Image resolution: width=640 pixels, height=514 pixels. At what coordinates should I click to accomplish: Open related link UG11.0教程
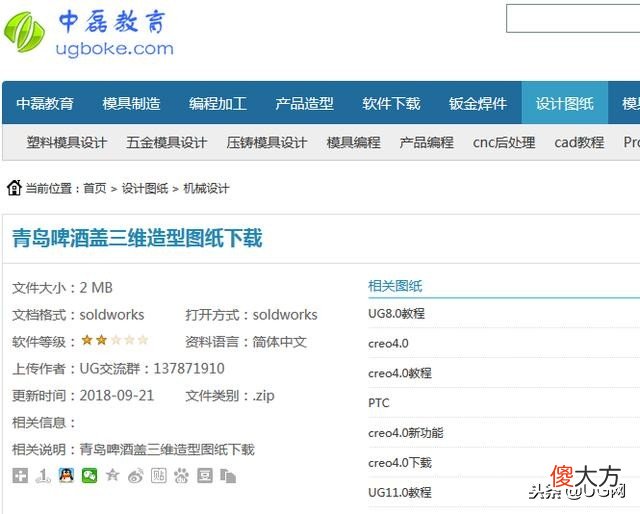[400, 492]
